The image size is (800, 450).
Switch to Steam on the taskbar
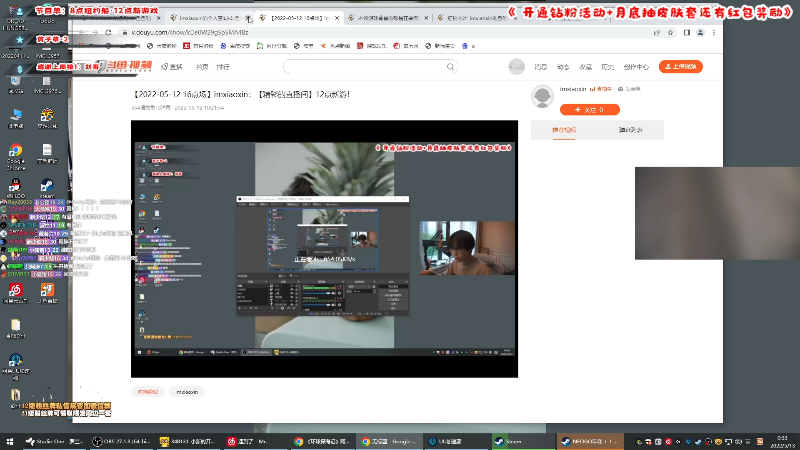pos(523,441)
